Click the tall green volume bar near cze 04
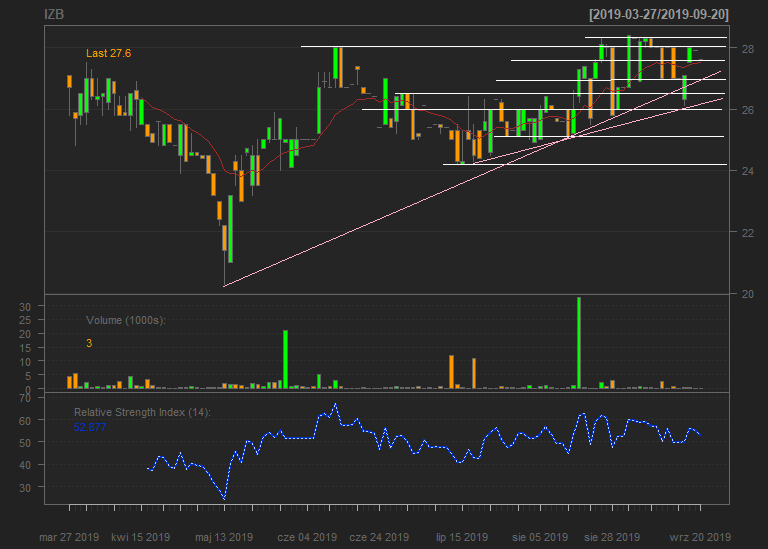768x549 pixels. tap(286, 359)
